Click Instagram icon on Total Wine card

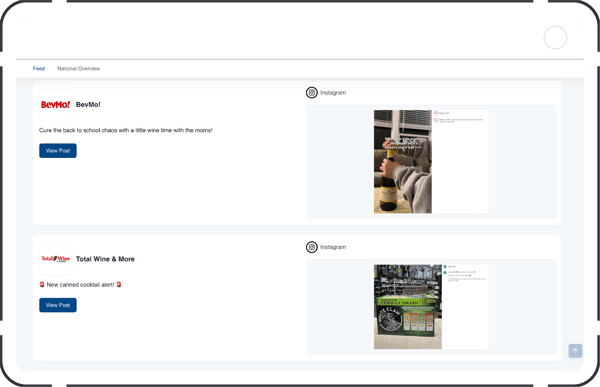pos(311,247)
